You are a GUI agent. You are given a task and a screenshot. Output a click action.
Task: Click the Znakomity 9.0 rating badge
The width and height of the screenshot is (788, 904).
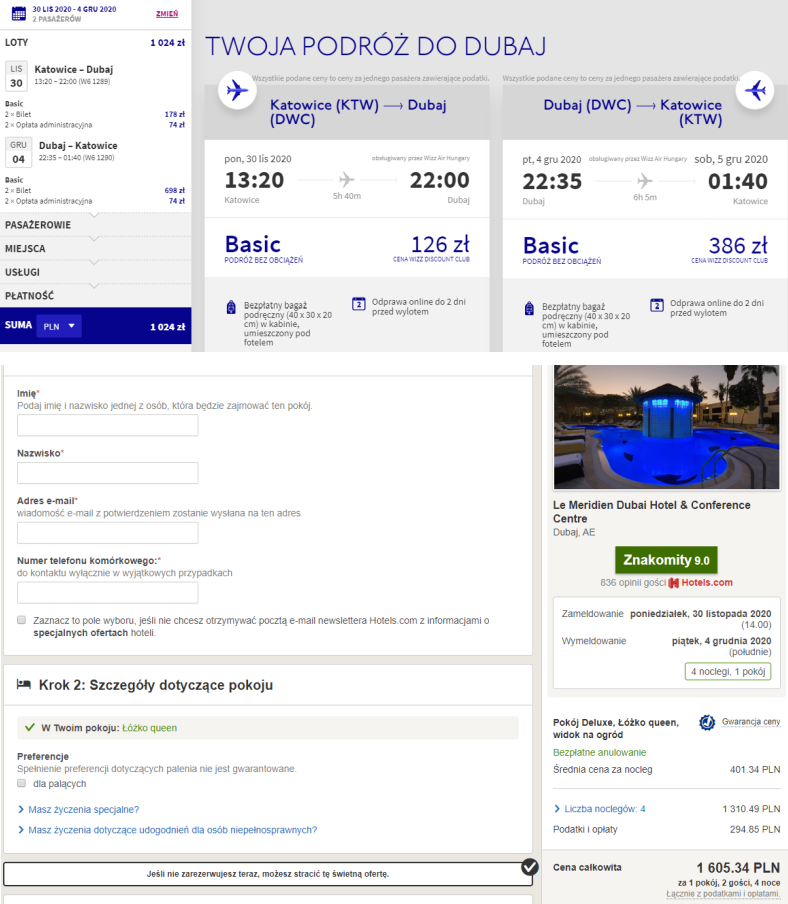click(666, 560)
